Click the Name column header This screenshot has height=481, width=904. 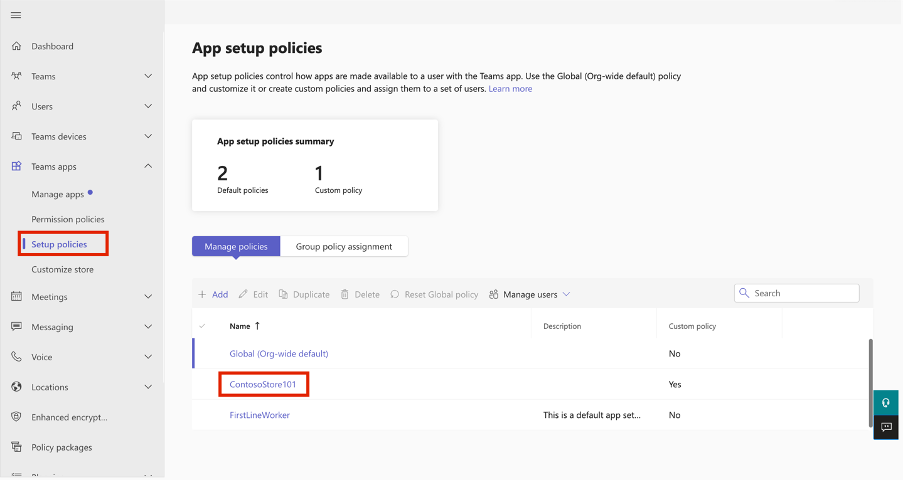point(240,326)
